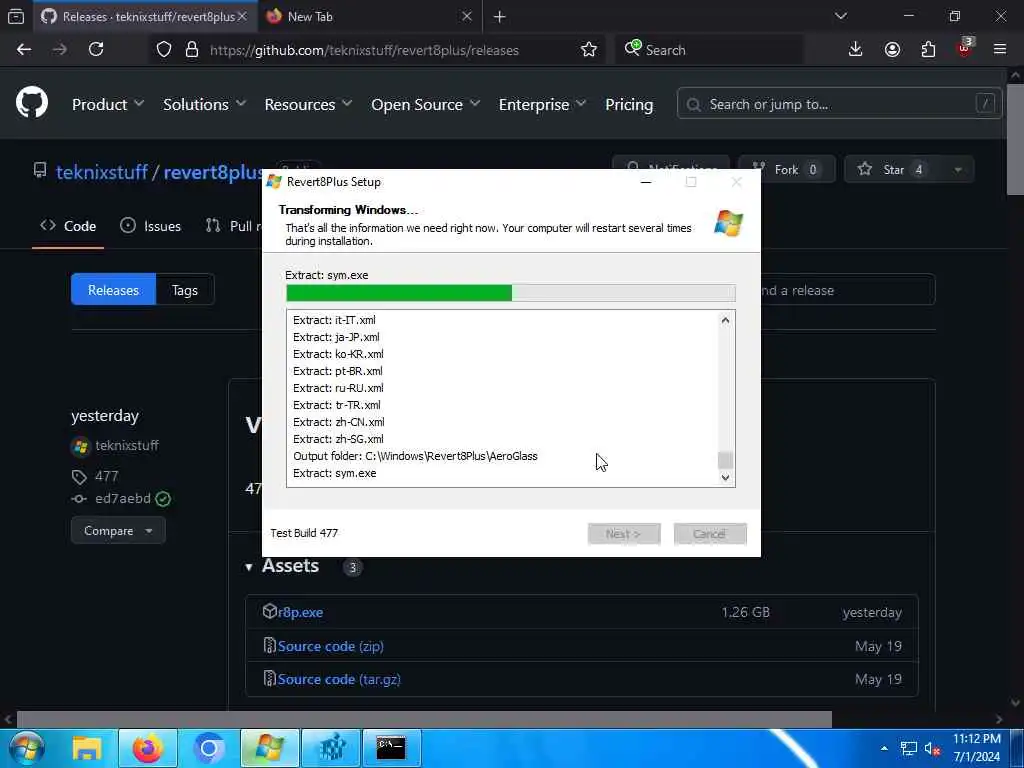Click the setup log scrollbar down arrow

click(726, 477)
